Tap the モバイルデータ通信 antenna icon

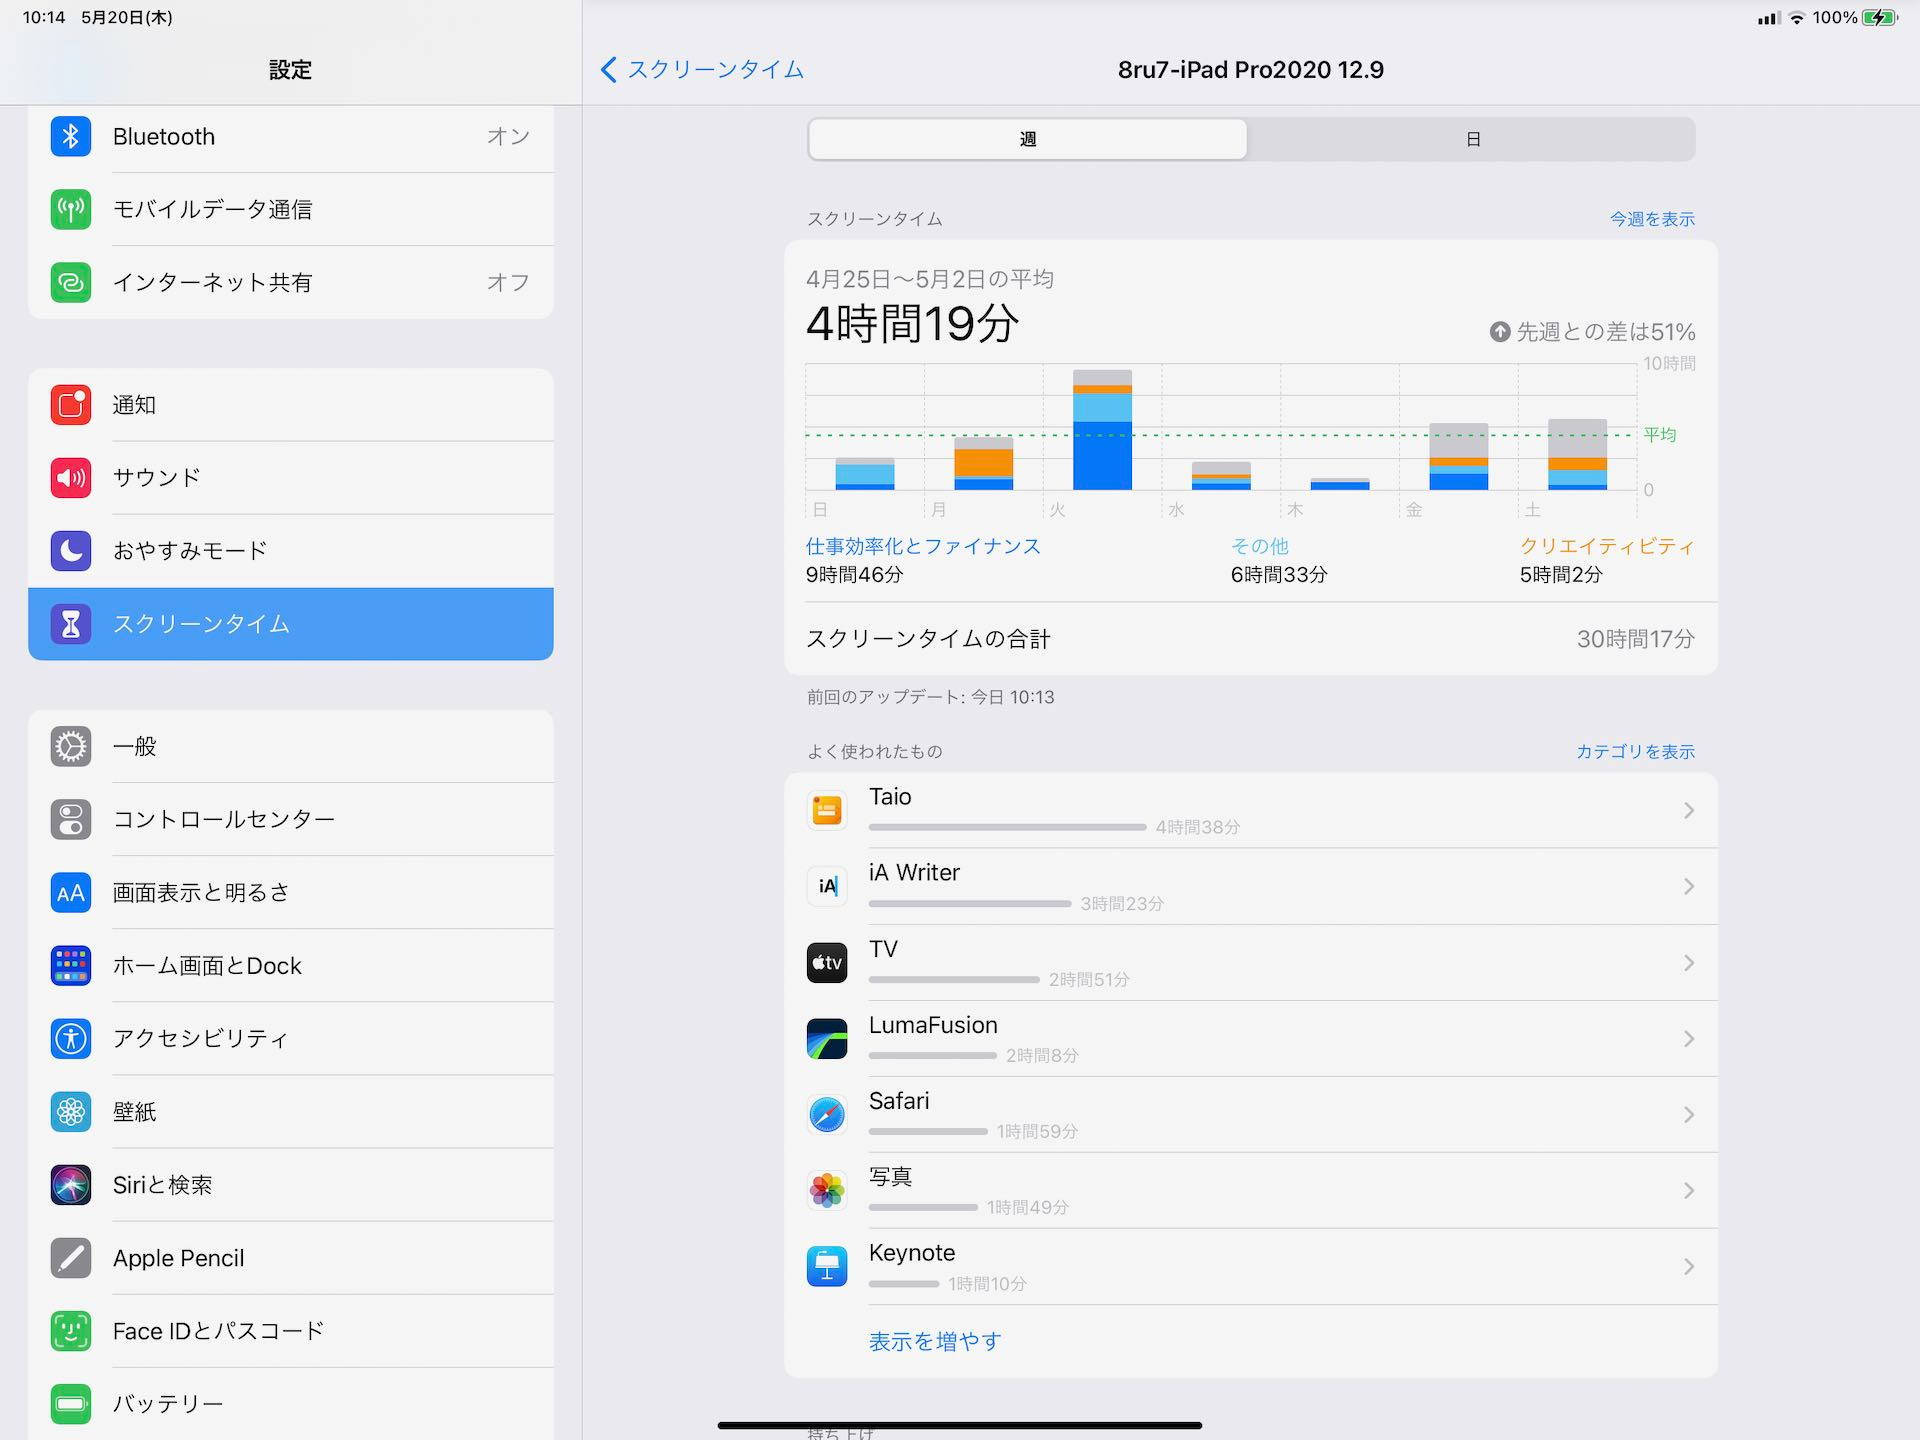pyautogui.click(x=71, y=209)
